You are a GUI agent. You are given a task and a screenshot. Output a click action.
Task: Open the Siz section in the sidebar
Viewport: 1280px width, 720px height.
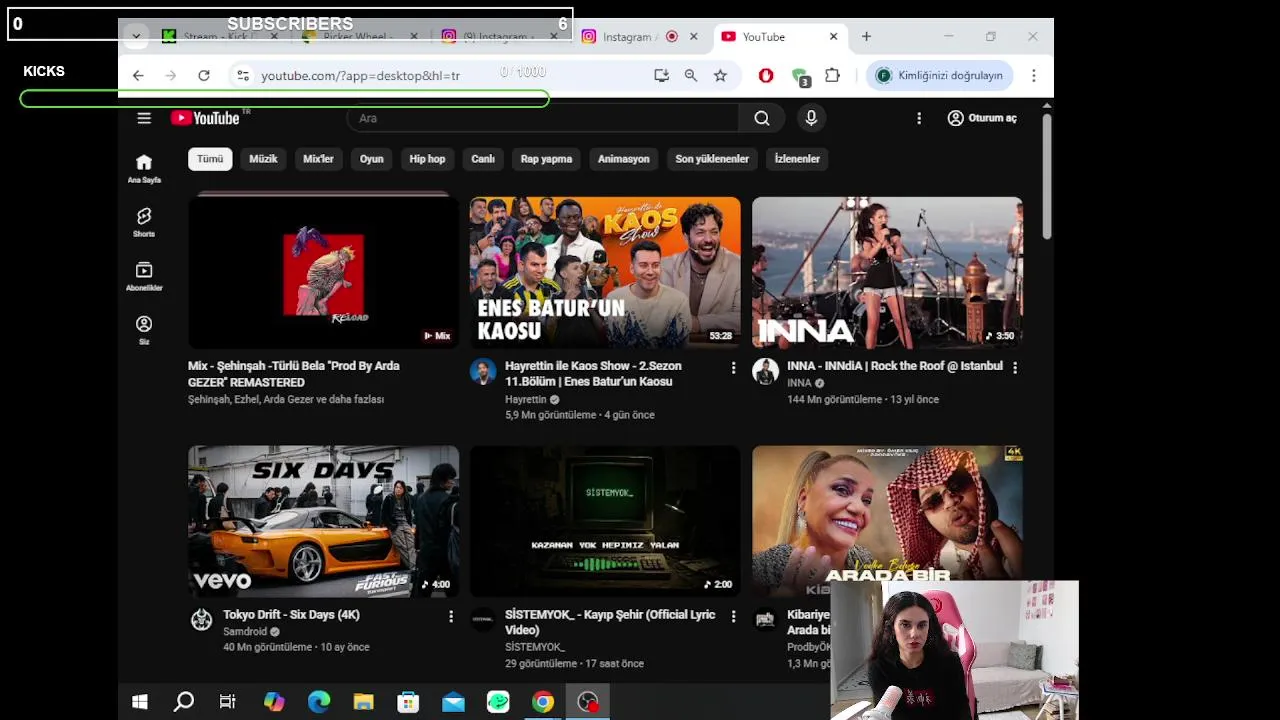[144, 330]
